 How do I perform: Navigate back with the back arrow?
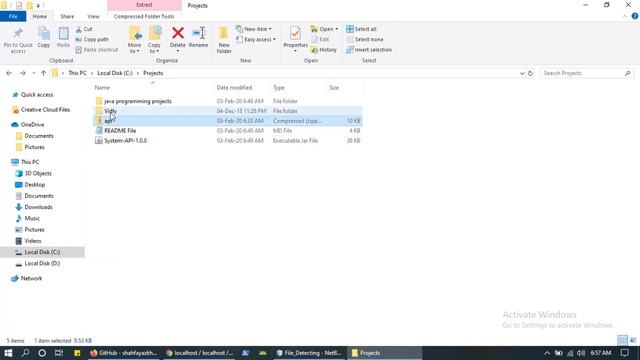[x=9, y=73]
